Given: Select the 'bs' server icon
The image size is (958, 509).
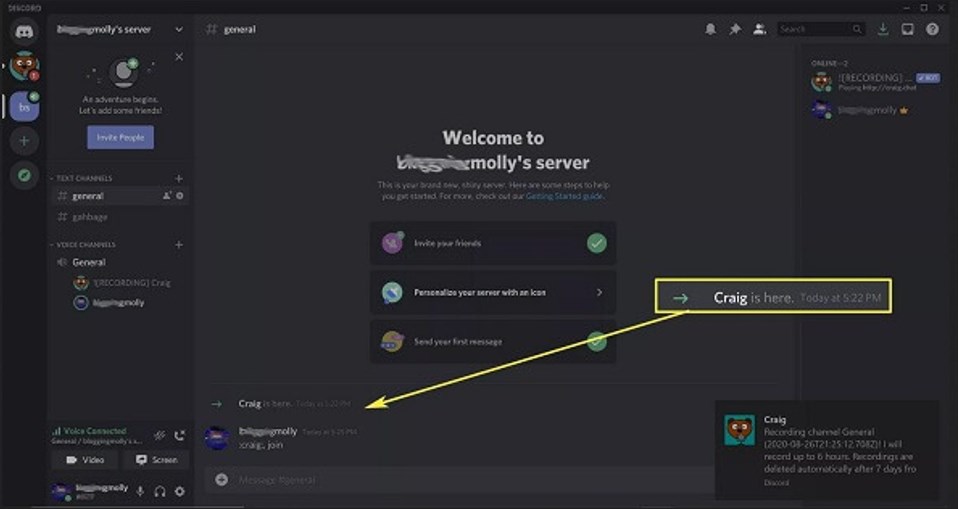Looking at the screenshot, I should point(24,108).
